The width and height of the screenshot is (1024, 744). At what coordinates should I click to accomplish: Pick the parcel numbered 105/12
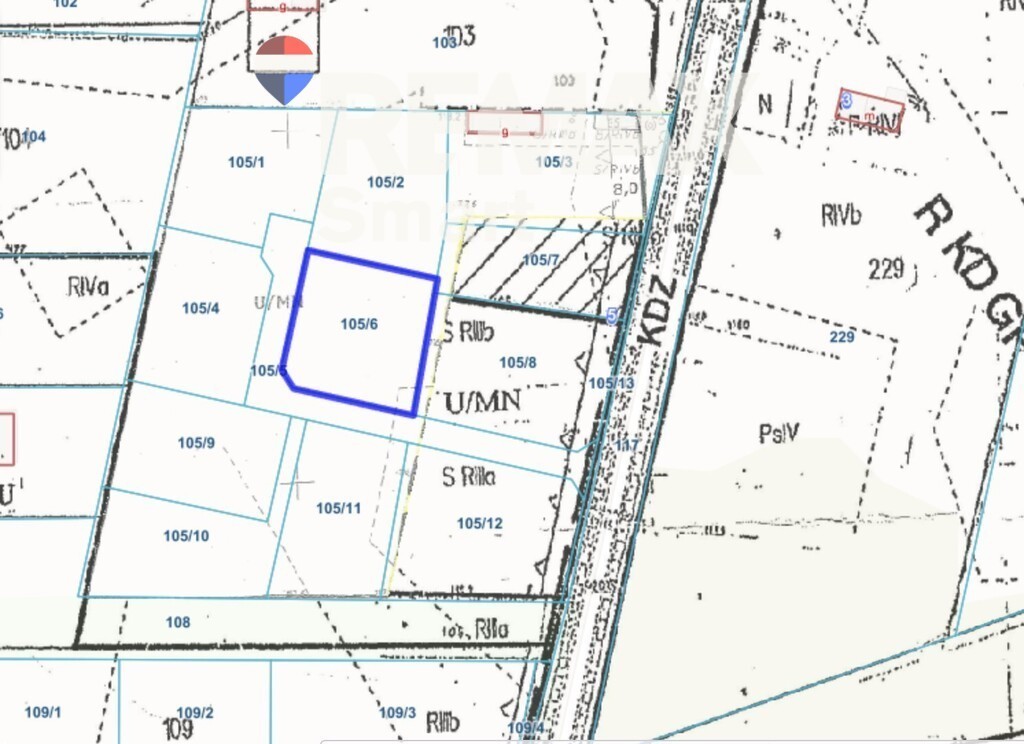[x=480, y=523]
